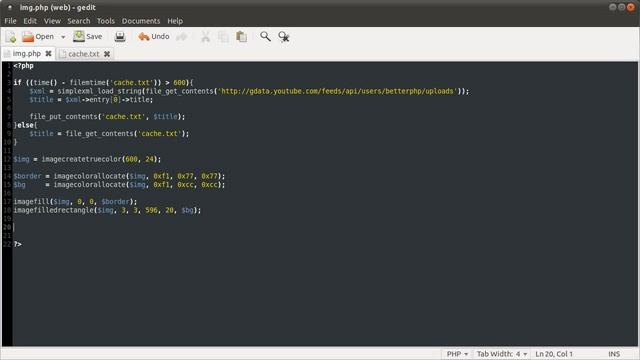Click the Print icon in the toolbar
640x360 pixels.
pyautogui.click(x=120, y=37)
